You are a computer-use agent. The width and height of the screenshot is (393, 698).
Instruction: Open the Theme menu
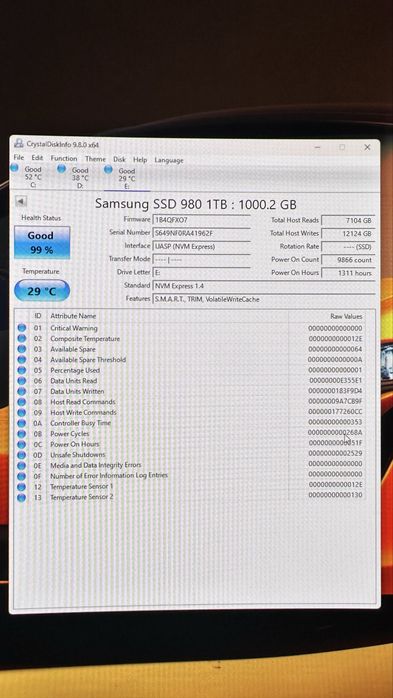(95, 159)
